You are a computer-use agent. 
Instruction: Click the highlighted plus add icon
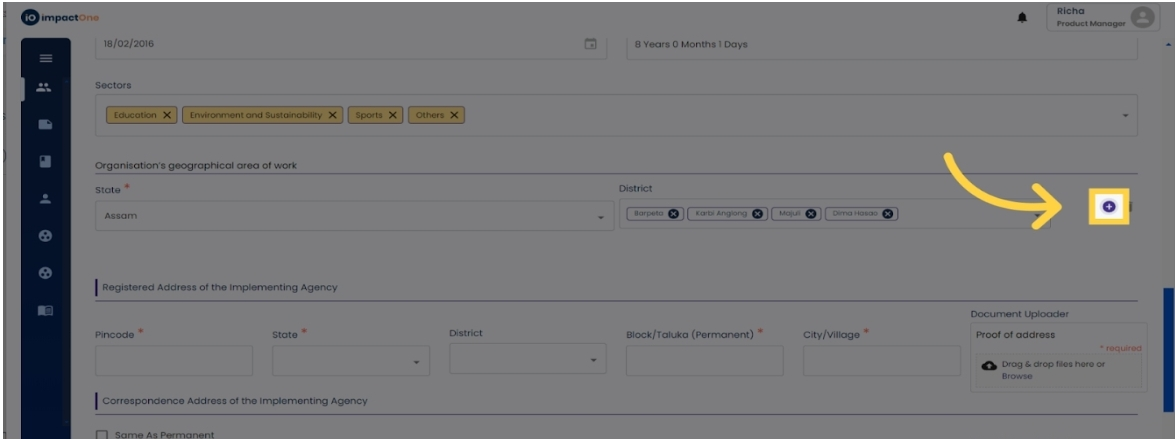pos(1109,206)
